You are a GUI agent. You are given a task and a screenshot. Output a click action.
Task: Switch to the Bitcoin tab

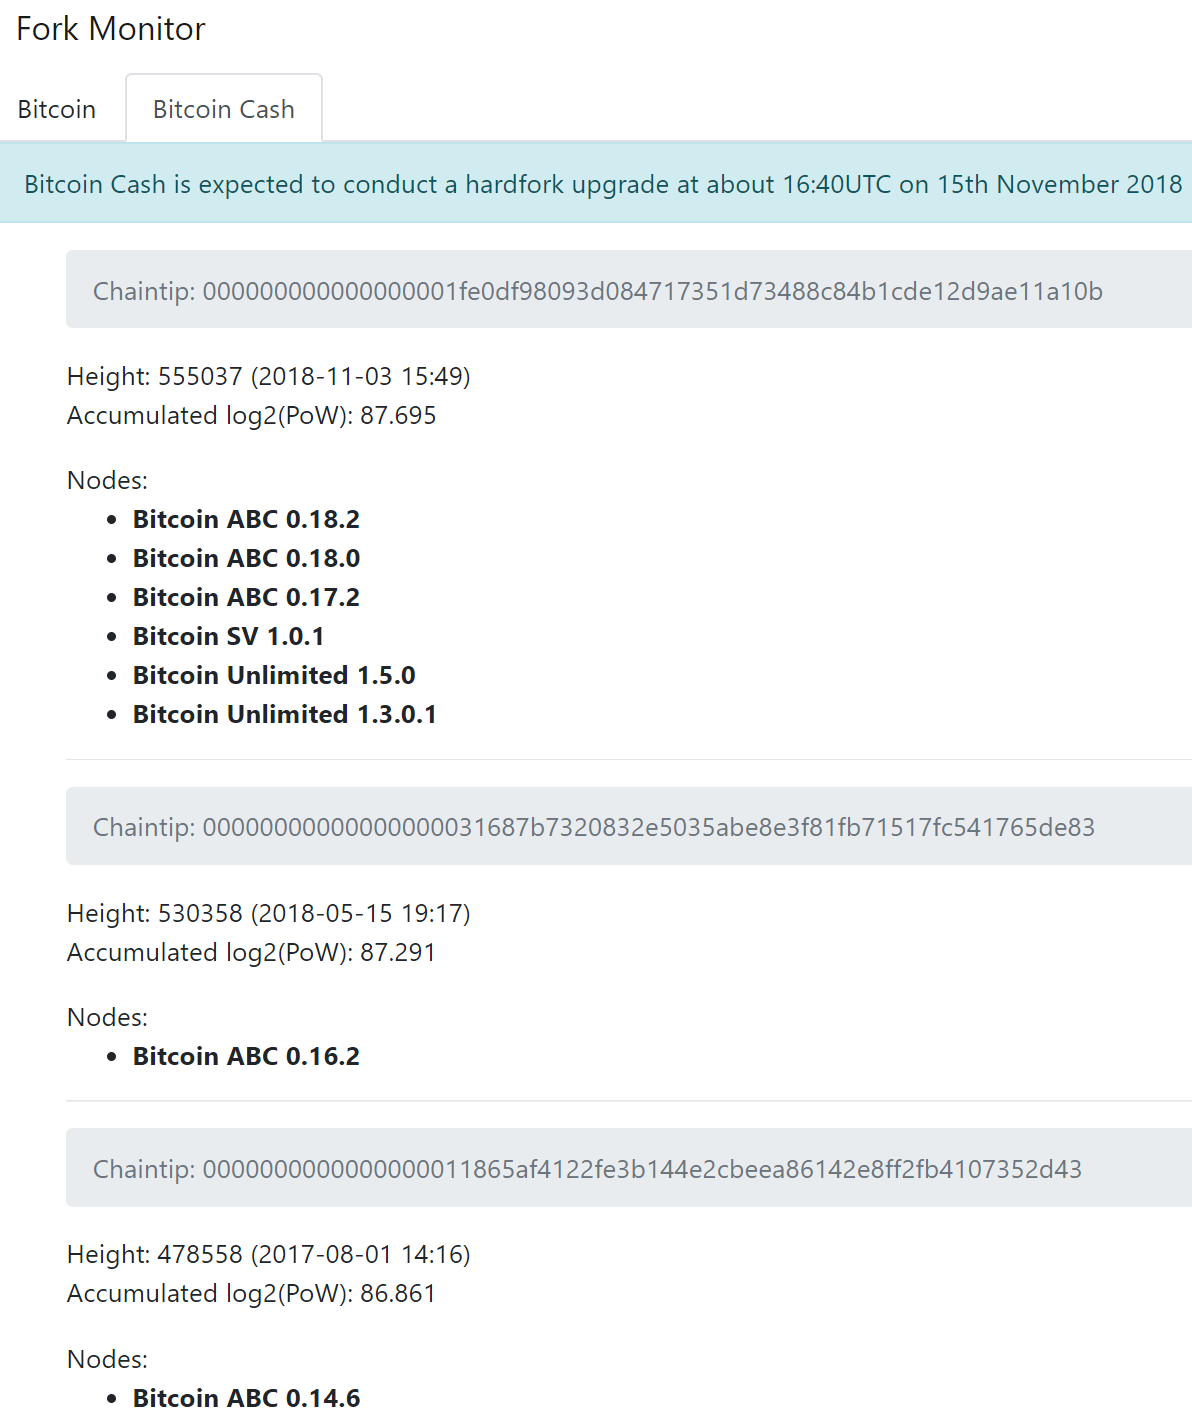pos(57,109)
